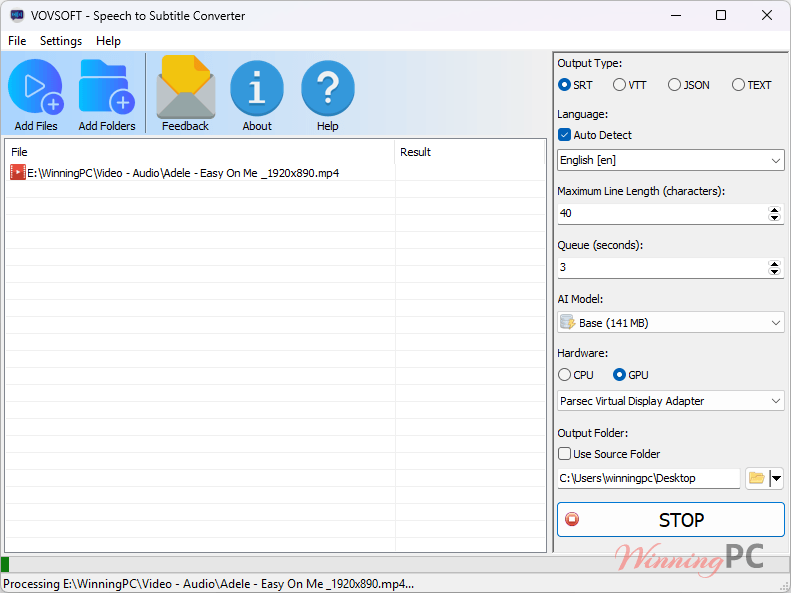791x593 pixels.
Task: Click the Maximum Line Length input field
Action: tap(662, 213)
